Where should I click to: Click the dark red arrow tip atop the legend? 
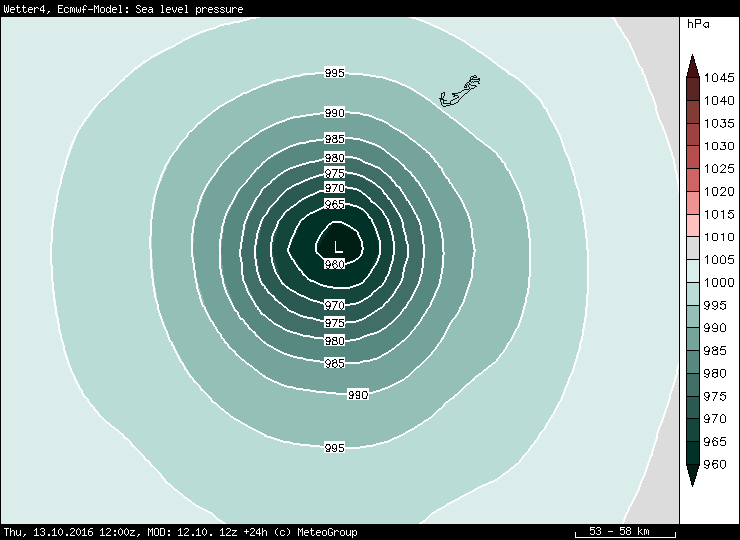coord(692,66)
